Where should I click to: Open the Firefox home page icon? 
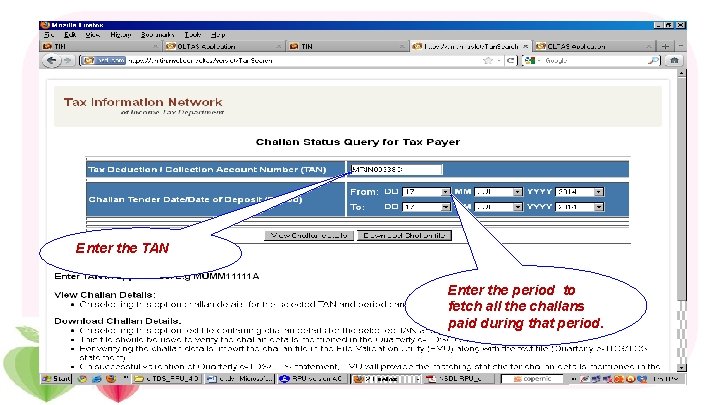(674, 60)
